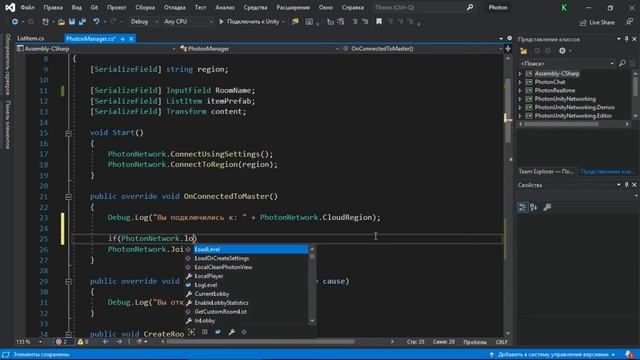640x360 pixels.
Task: Click the Save floppy disk icon
Action: pos(71,22)
